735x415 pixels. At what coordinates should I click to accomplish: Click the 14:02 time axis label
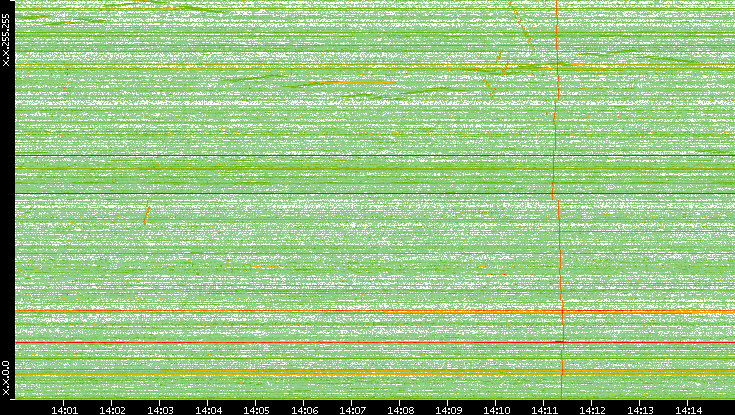(x=112, y=410)
